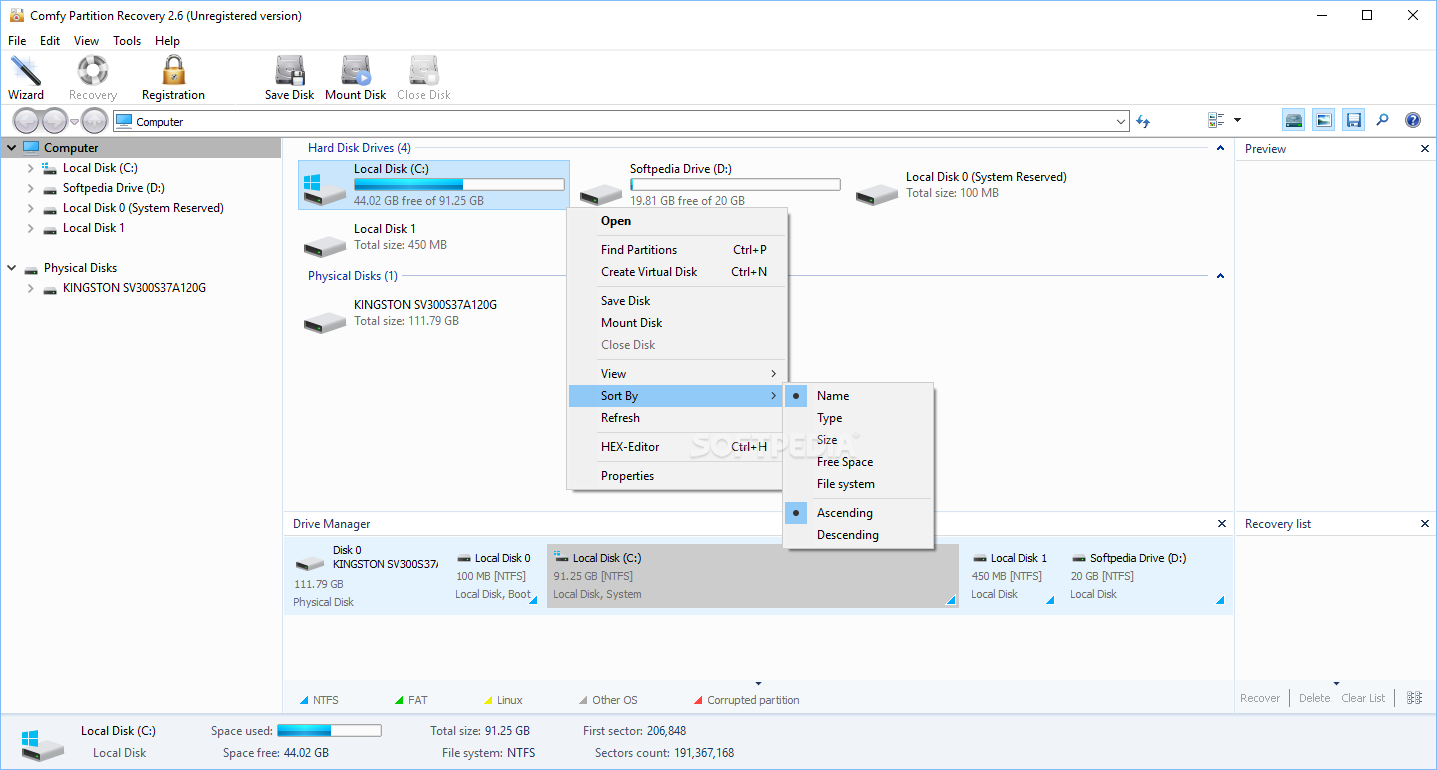Close the Drive Manager panel
The width and height of the screenshot is (1437, 770).
[1222, 524]
